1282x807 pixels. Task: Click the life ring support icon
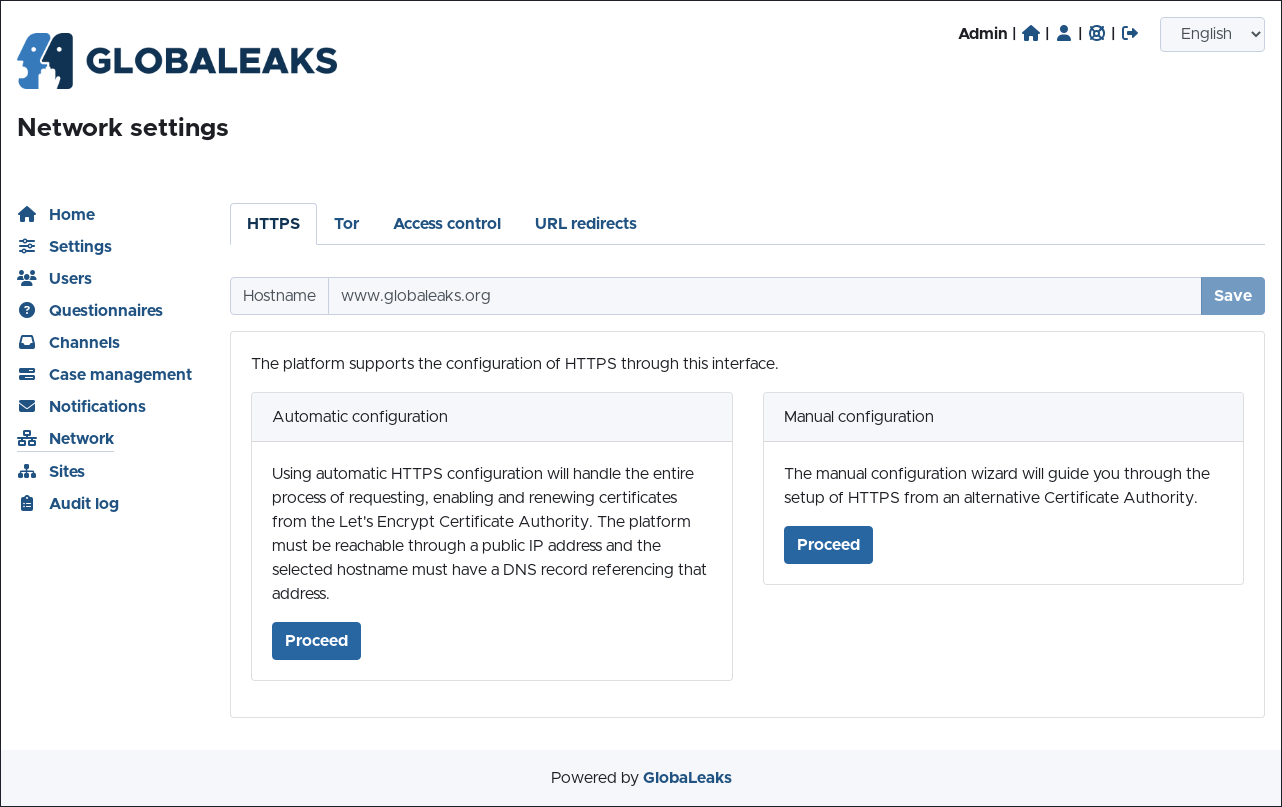1097,33
